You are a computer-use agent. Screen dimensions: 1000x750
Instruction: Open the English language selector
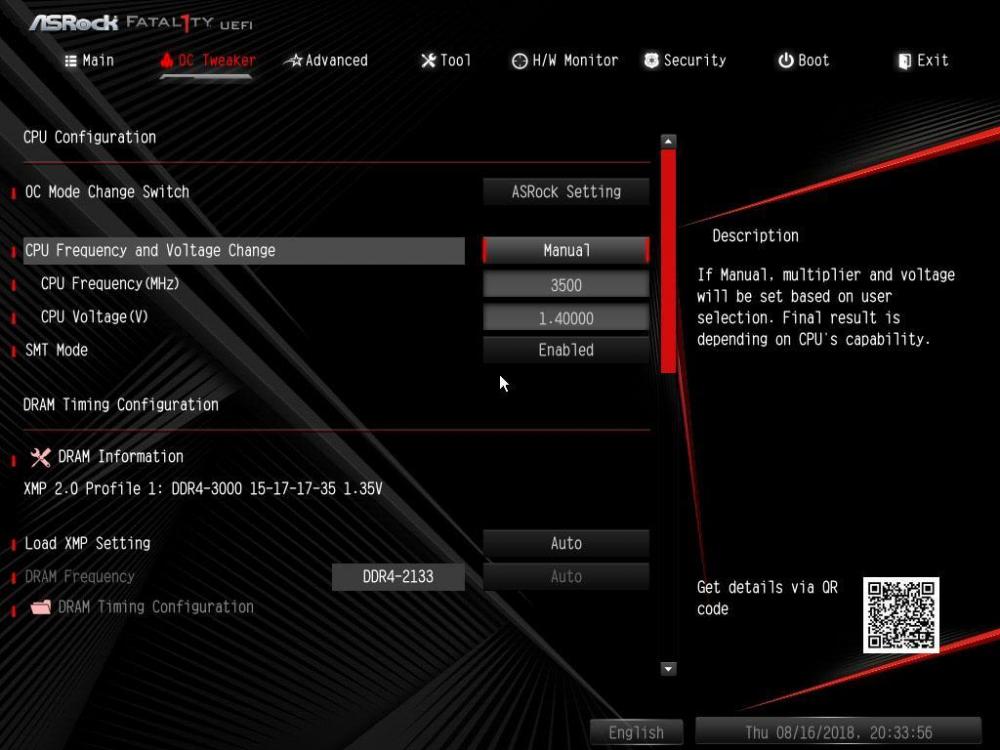(x=637, y=731)
